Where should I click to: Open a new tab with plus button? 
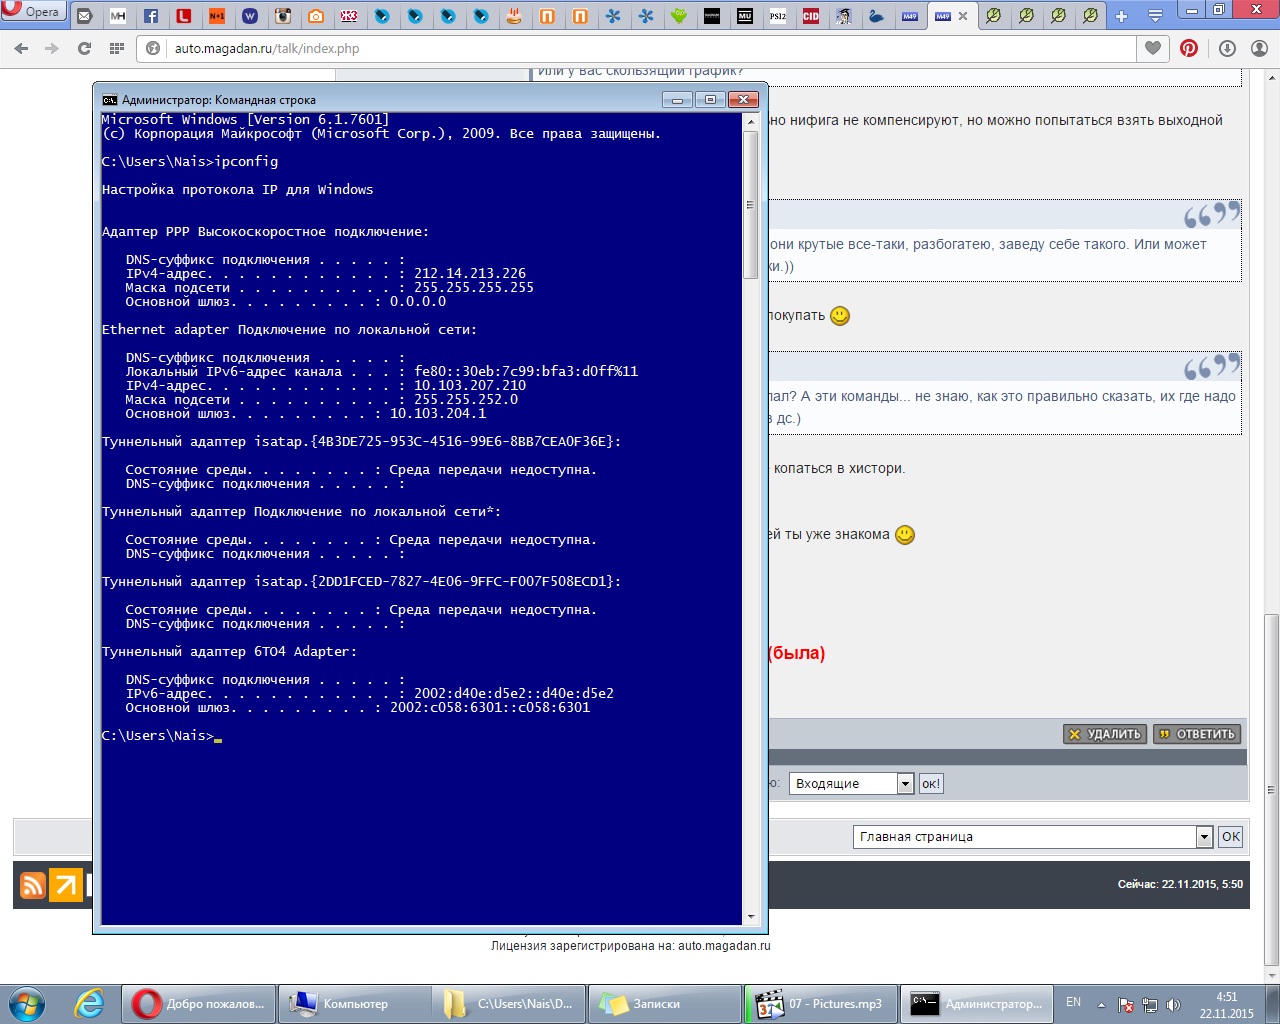(1121, 16)
